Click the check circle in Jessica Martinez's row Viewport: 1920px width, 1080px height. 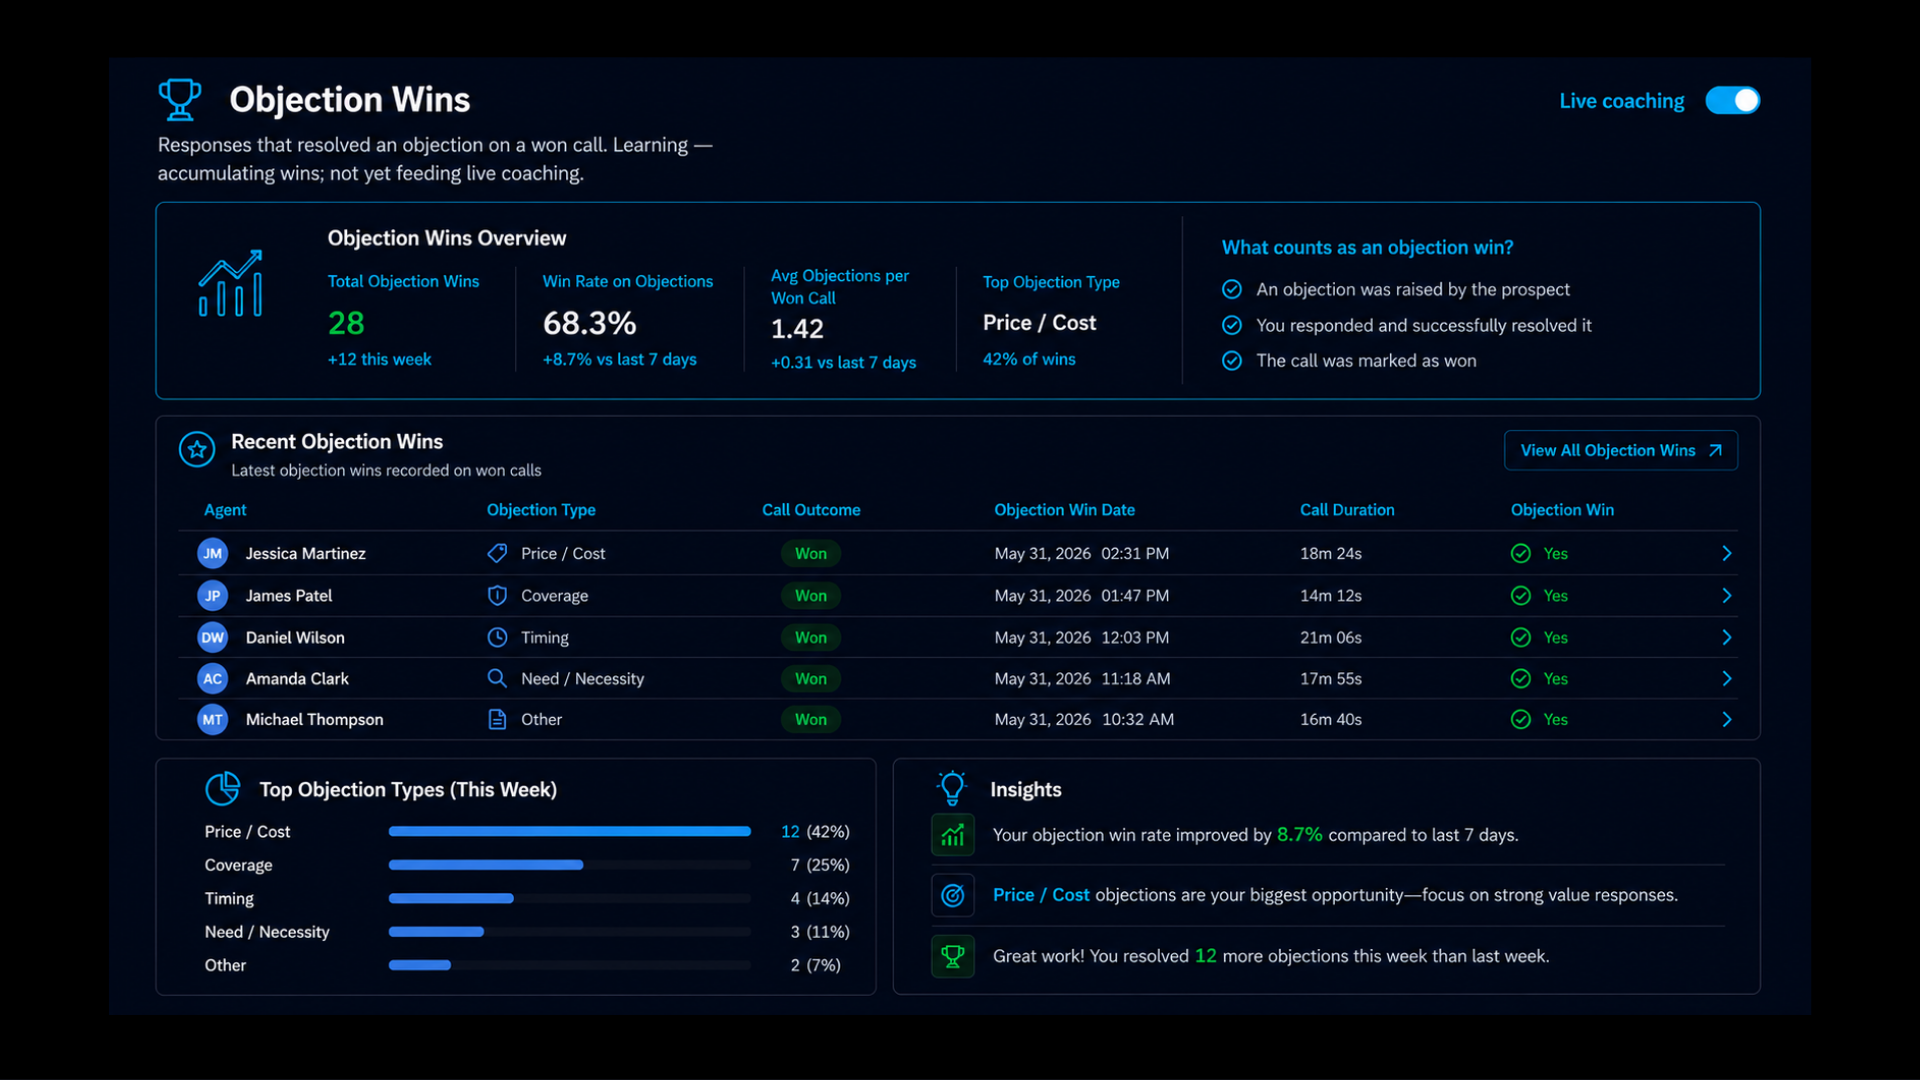[x=1521, y=553]
